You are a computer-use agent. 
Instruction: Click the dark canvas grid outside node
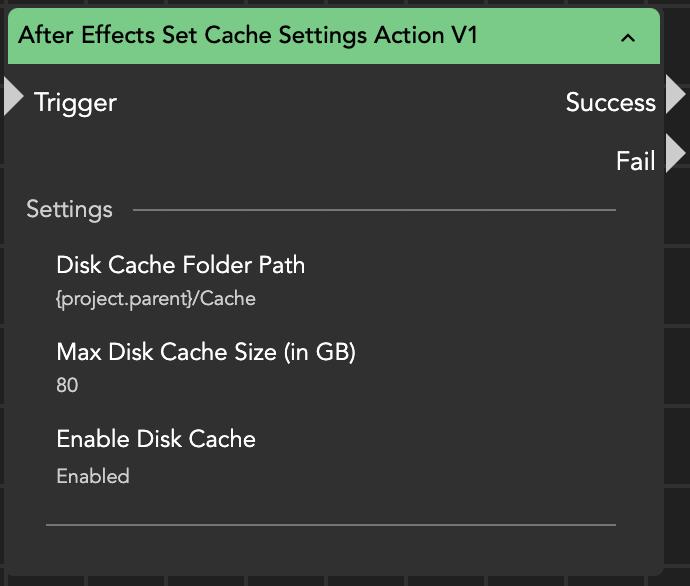[678, 400]
